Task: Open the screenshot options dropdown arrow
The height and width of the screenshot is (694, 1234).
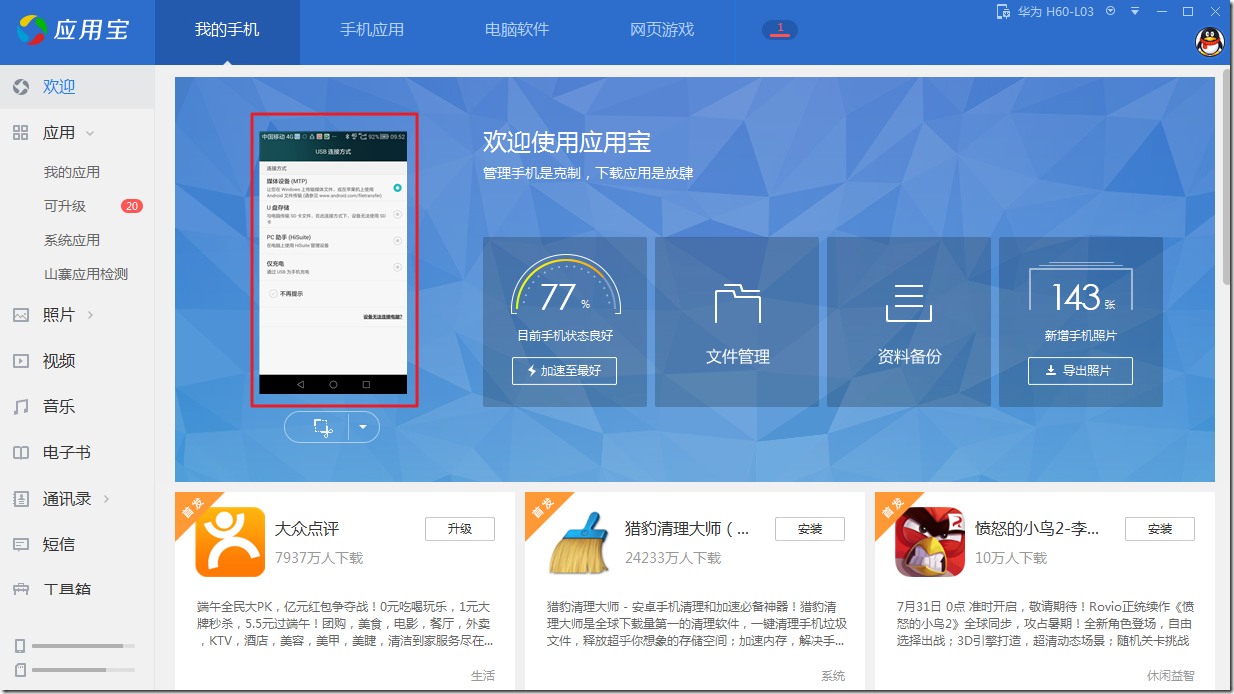Action: (x=363, y=427)
